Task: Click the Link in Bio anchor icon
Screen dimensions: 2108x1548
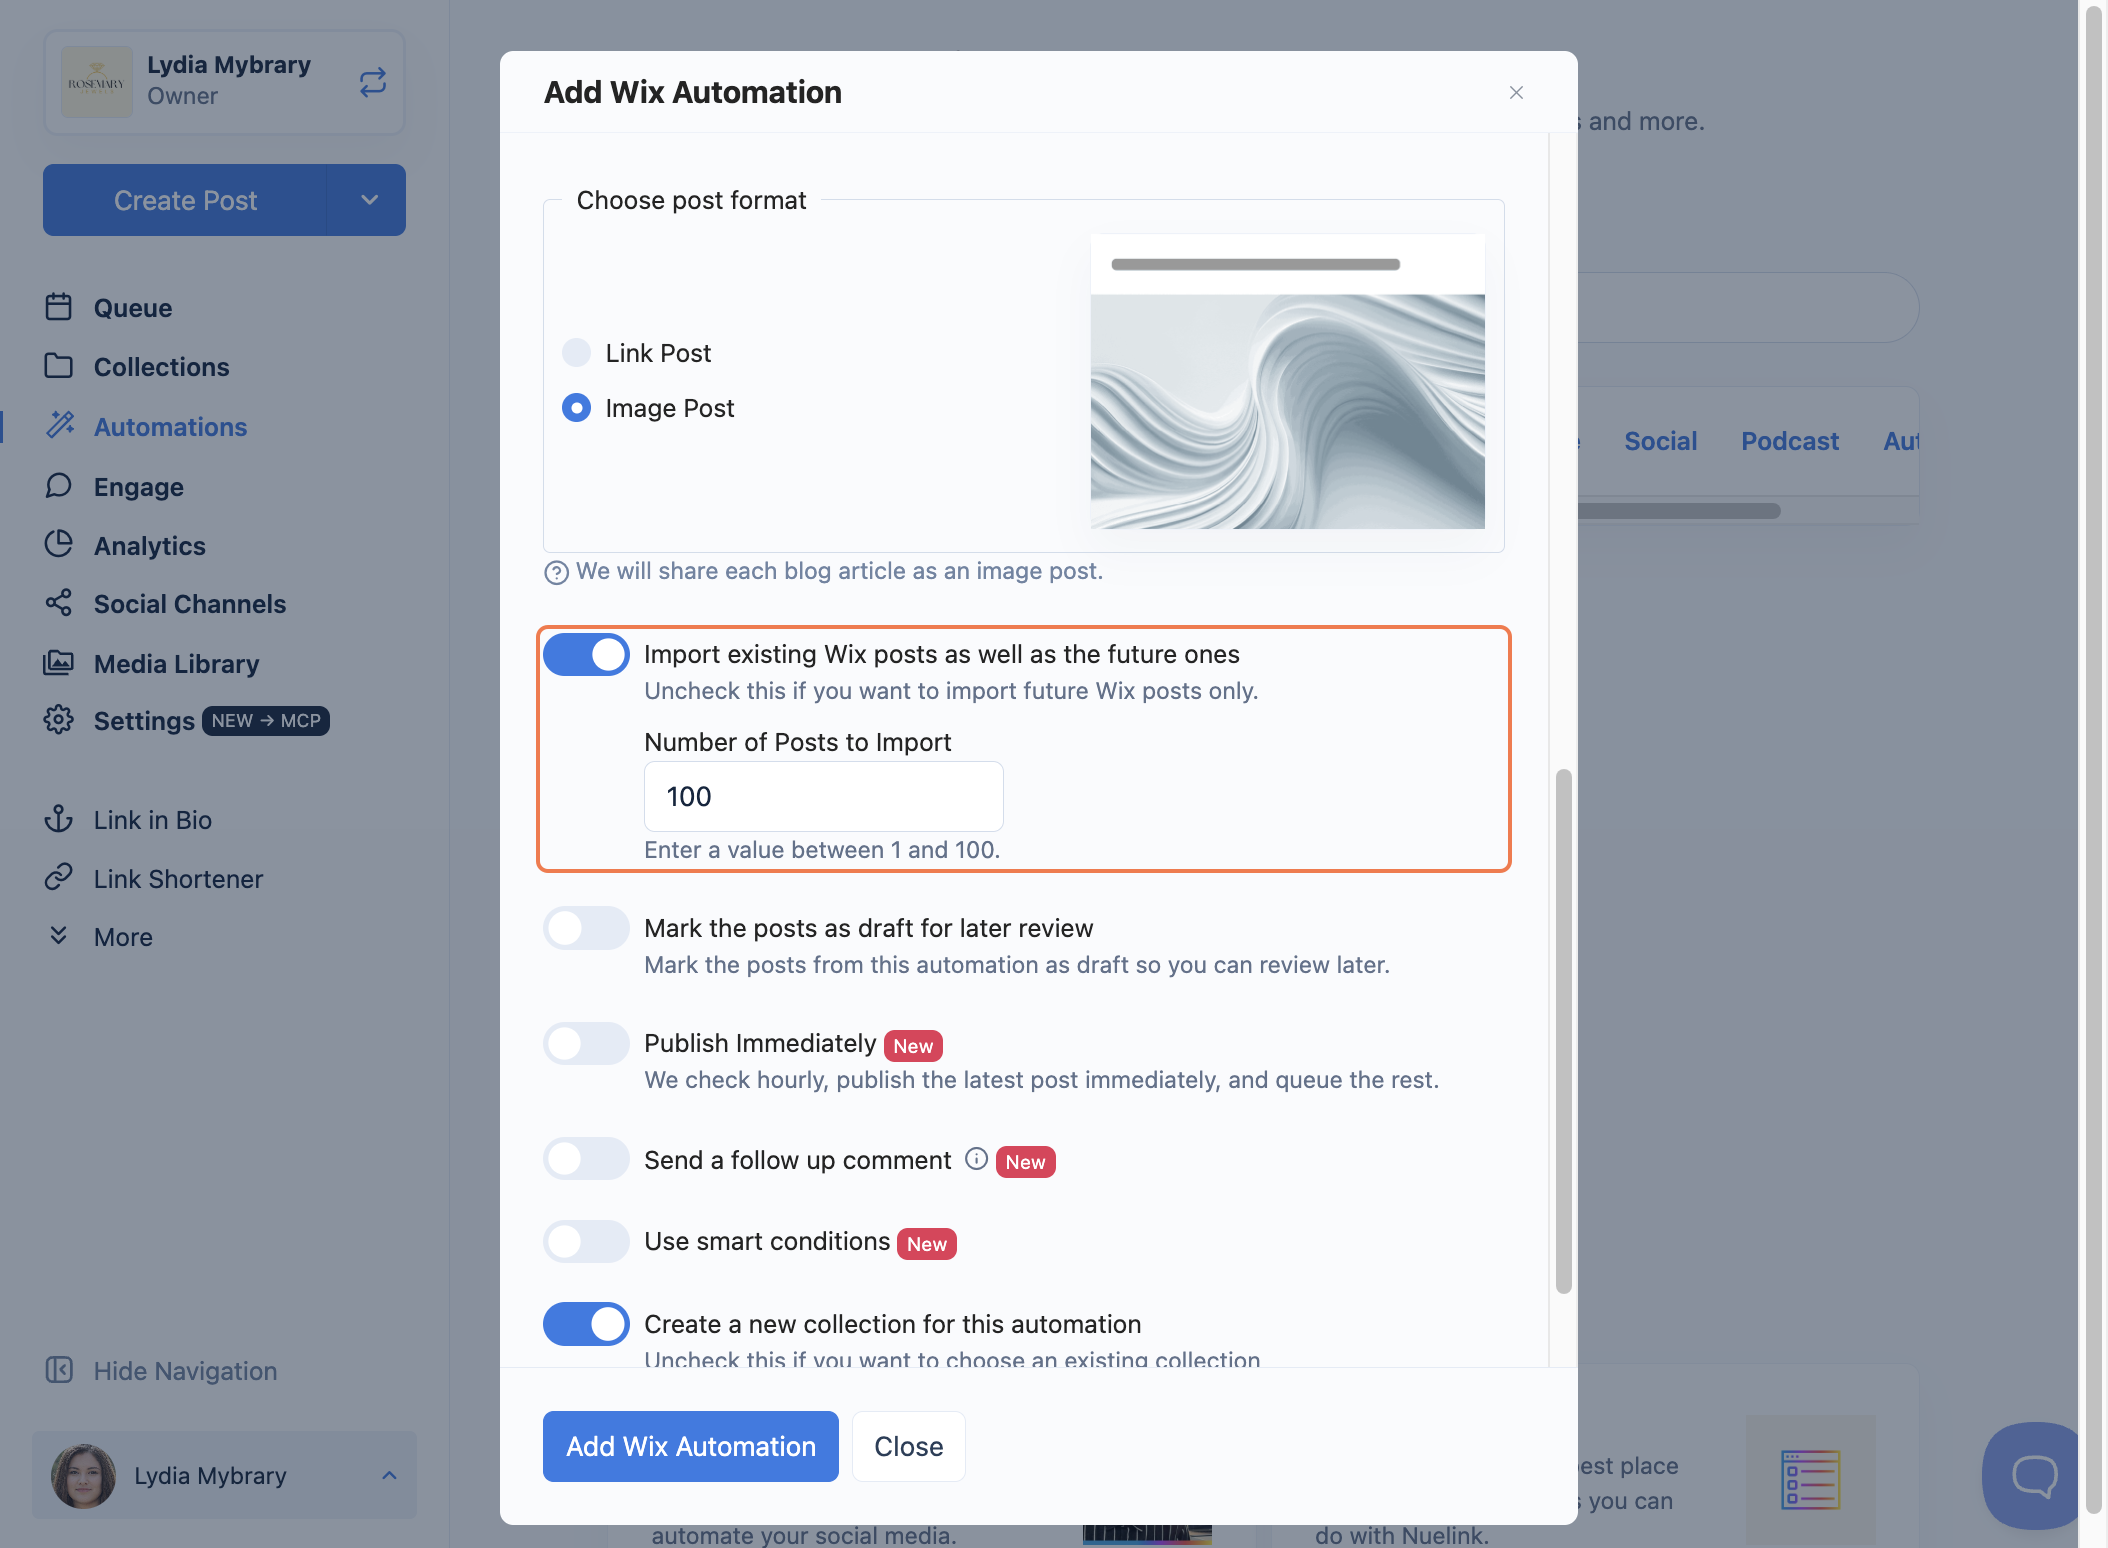Action: tap(59, 819)
